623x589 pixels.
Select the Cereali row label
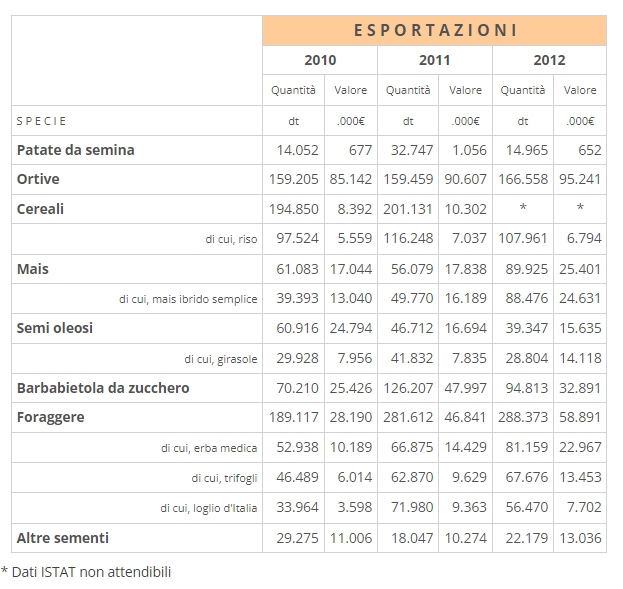point(41,209)
